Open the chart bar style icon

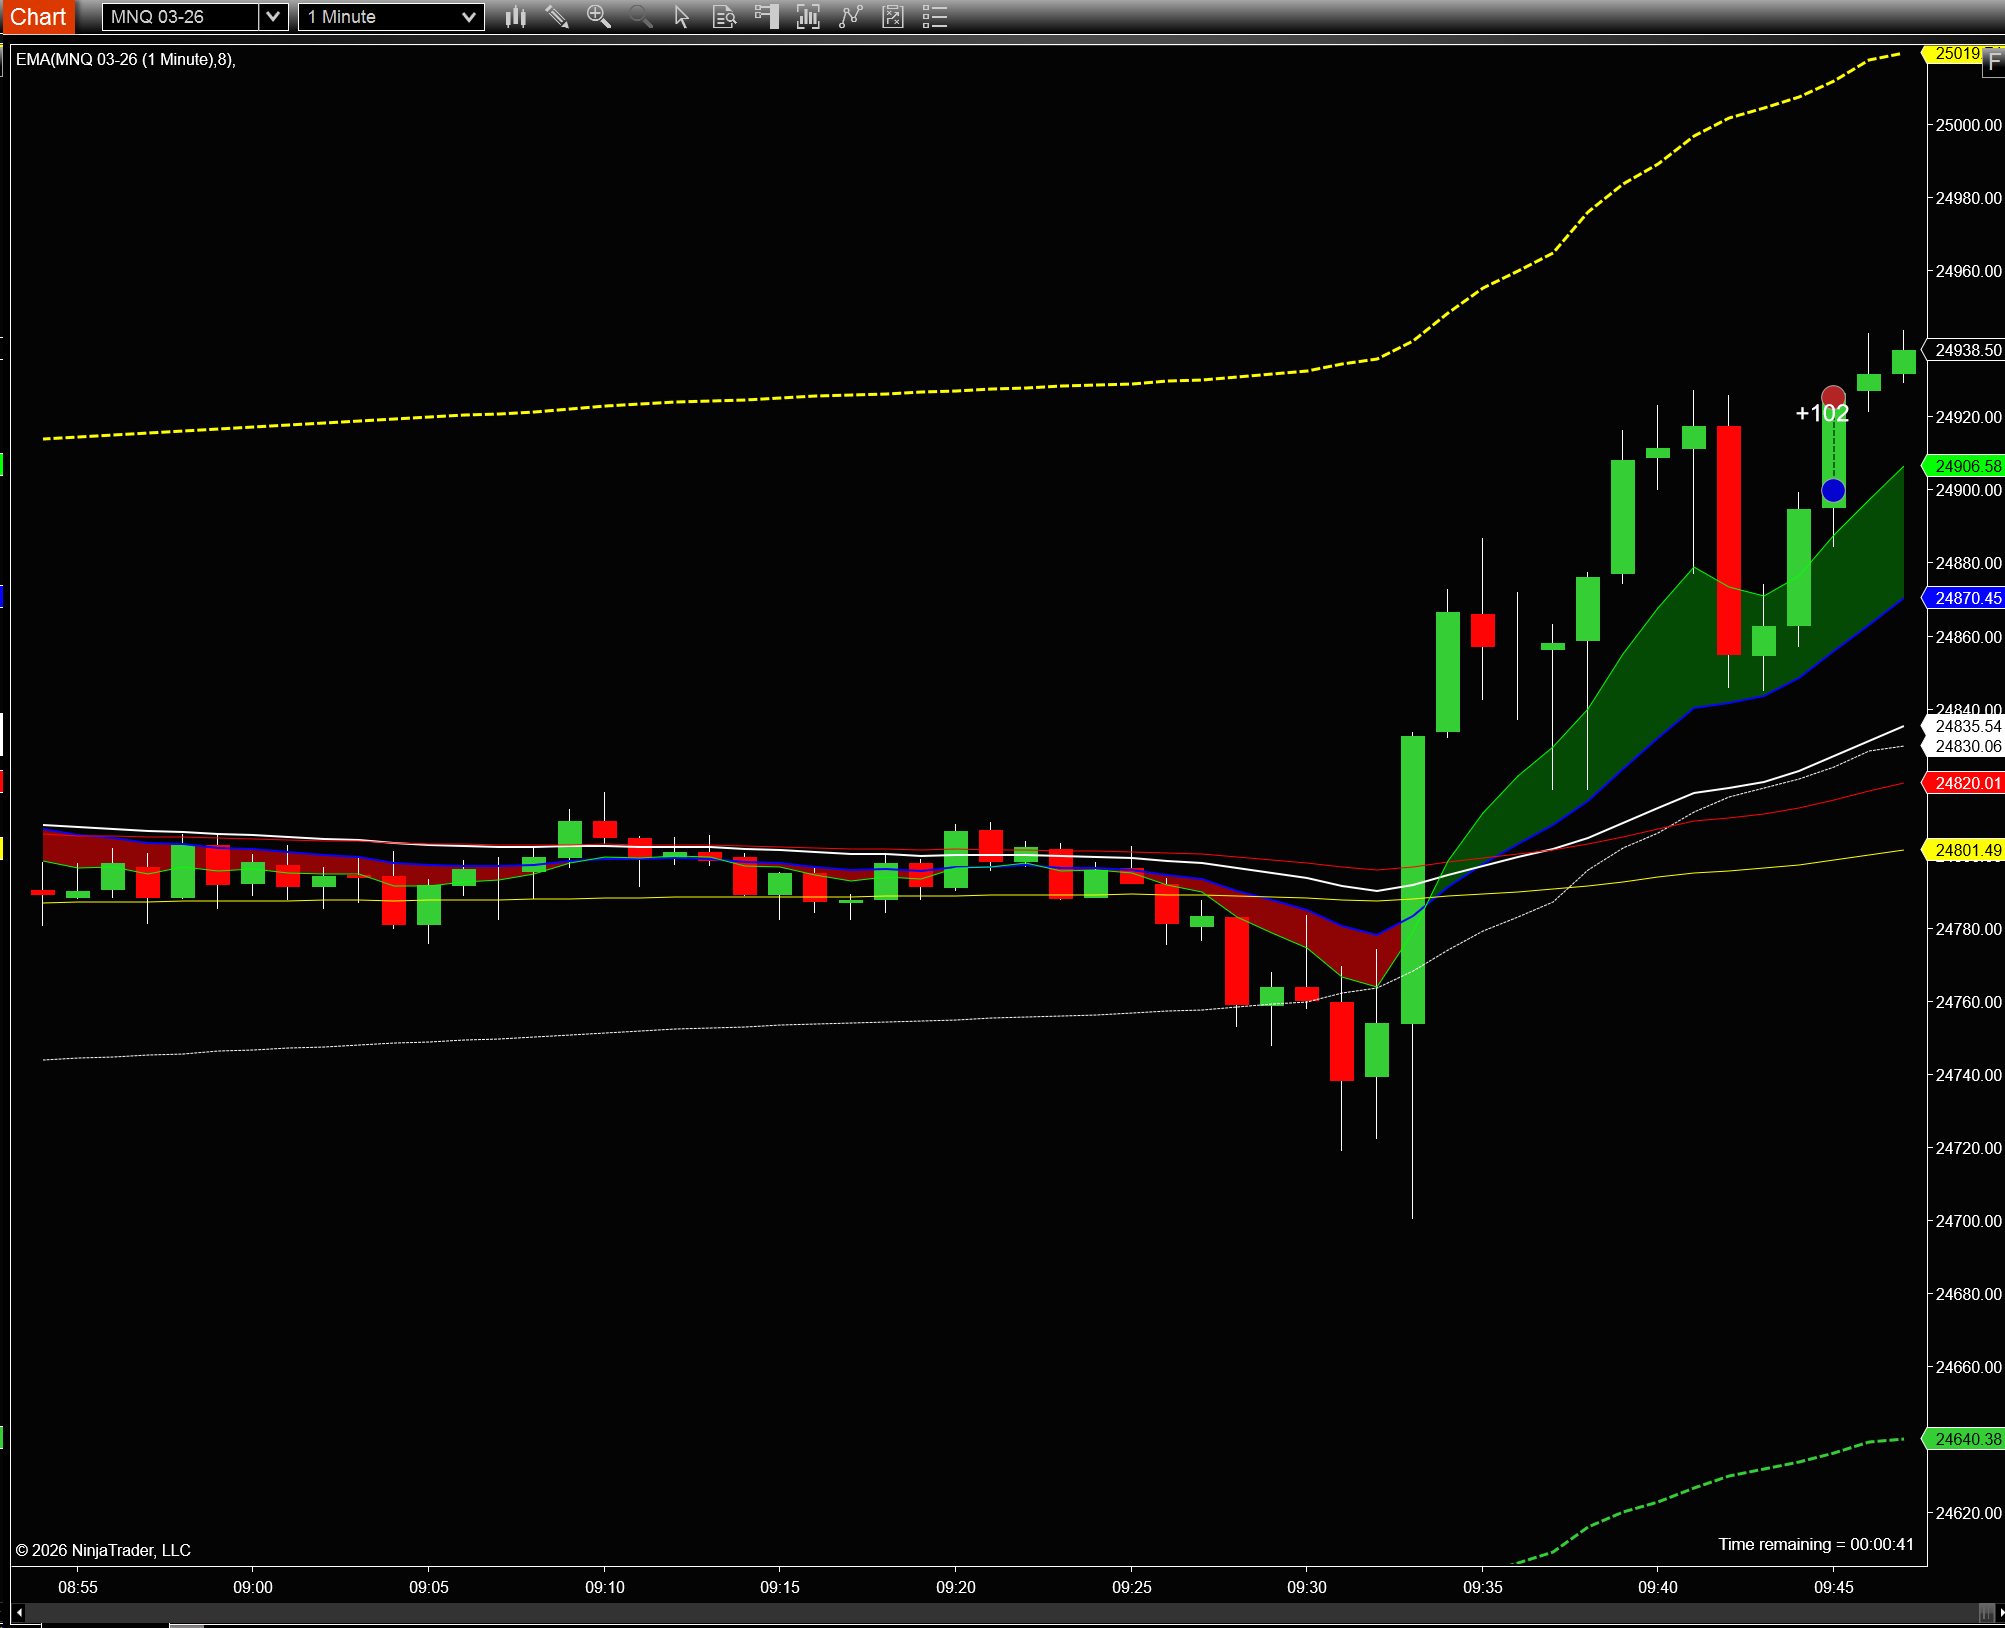tap(516, 17)
